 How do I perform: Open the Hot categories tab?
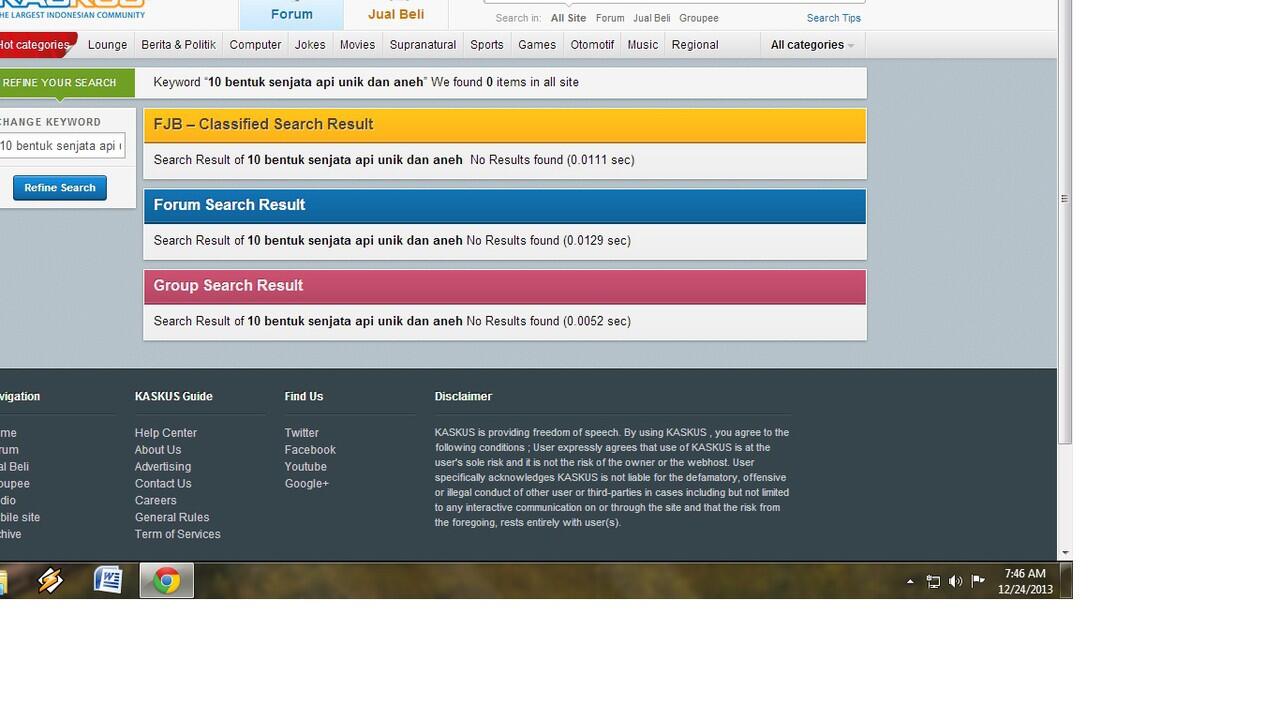[36, 45]
